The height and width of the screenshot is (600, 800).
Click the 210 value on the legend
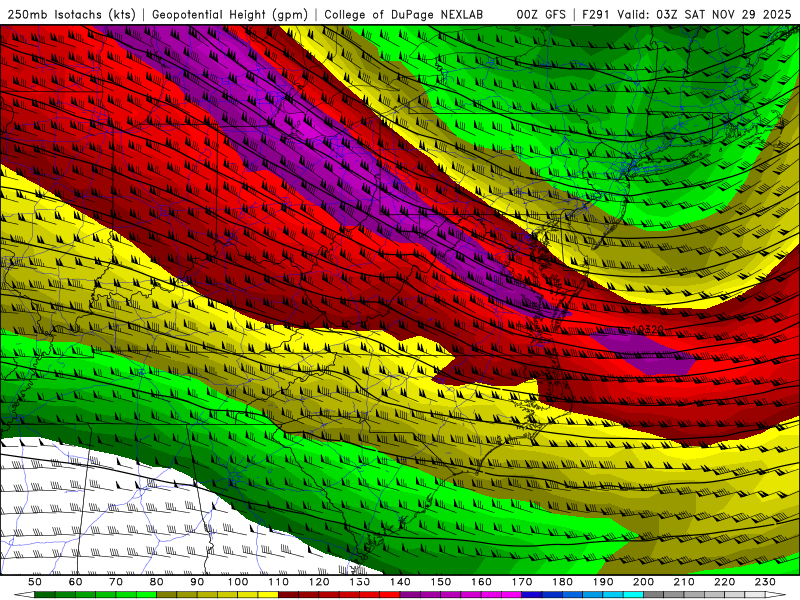coord(684,582)
